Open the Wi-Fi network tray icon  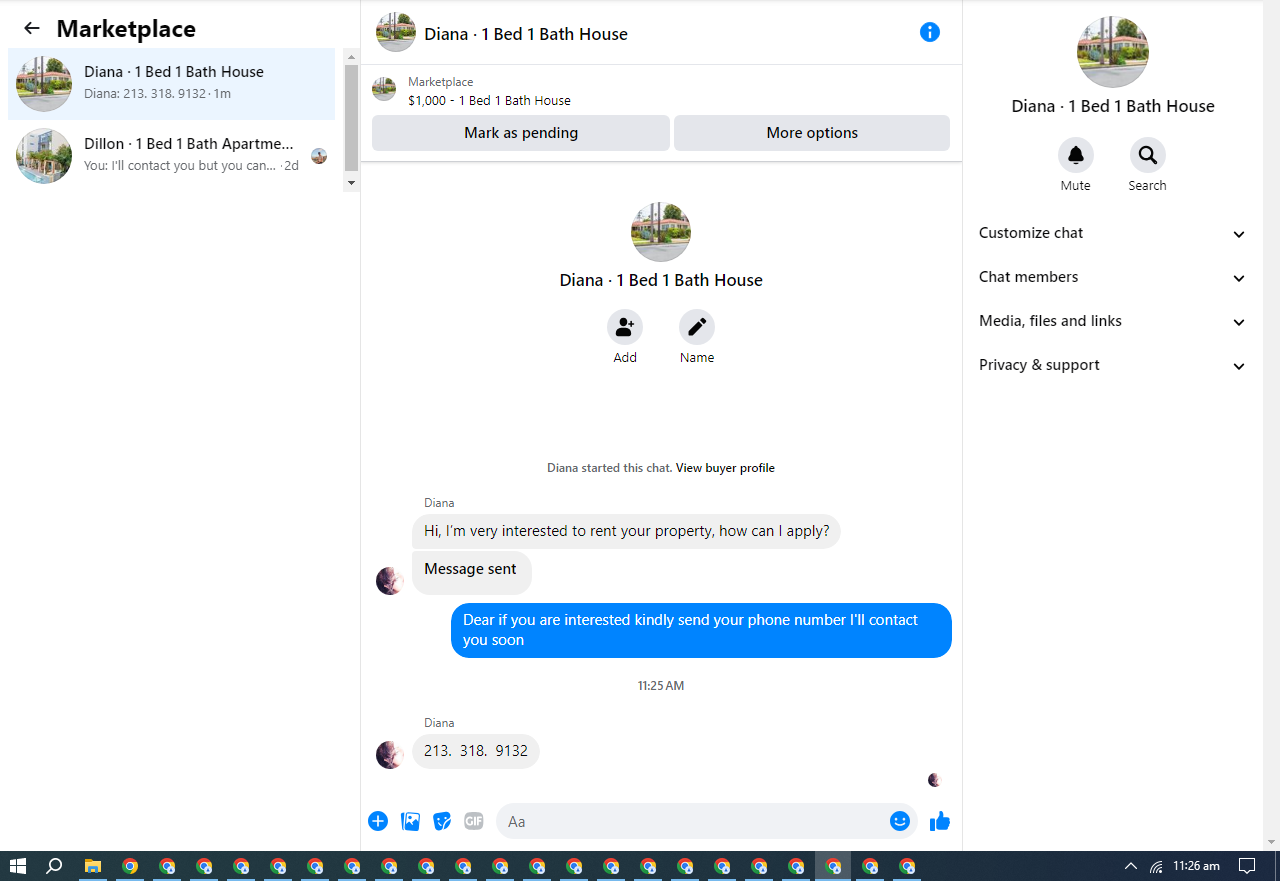(1156, 866)
